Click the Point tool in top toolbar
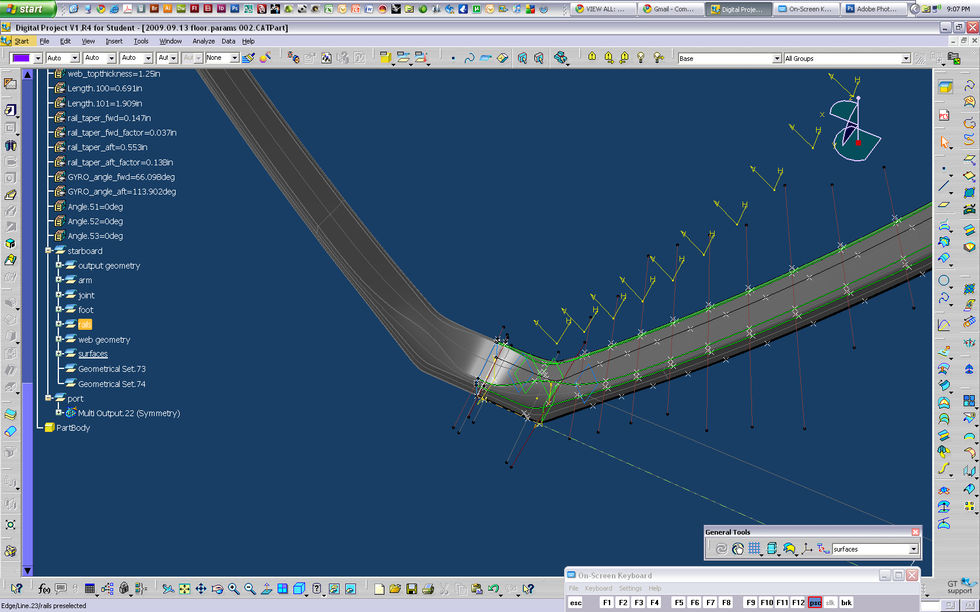The image size is (980, 612). [452, 58]
